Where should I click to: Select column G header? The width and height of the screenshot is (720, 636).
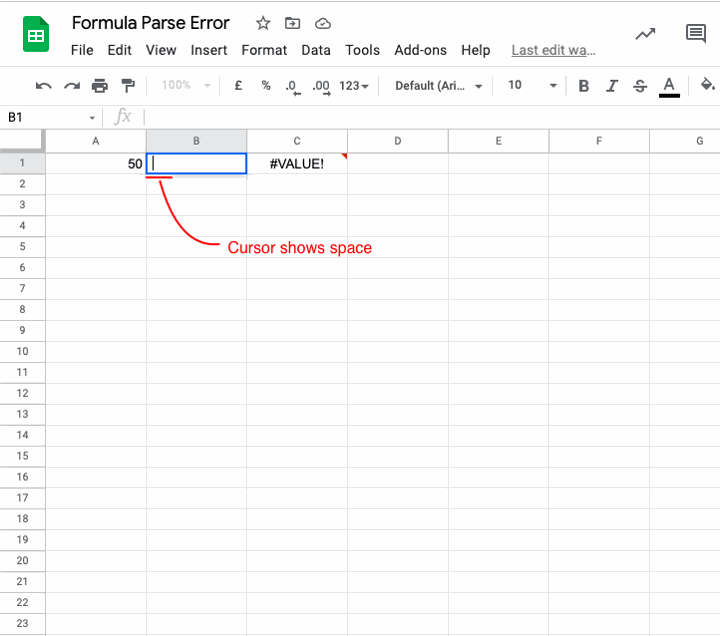click(x=685, y=141)
